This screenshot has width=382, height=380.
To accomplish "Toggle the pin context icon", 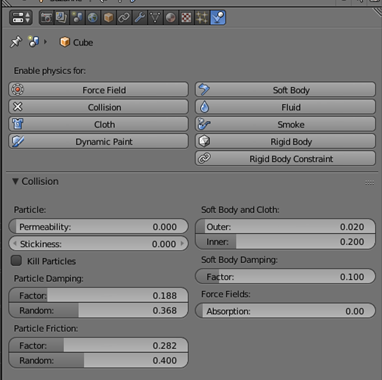I will pyautogui.click(x=15, y=42).
